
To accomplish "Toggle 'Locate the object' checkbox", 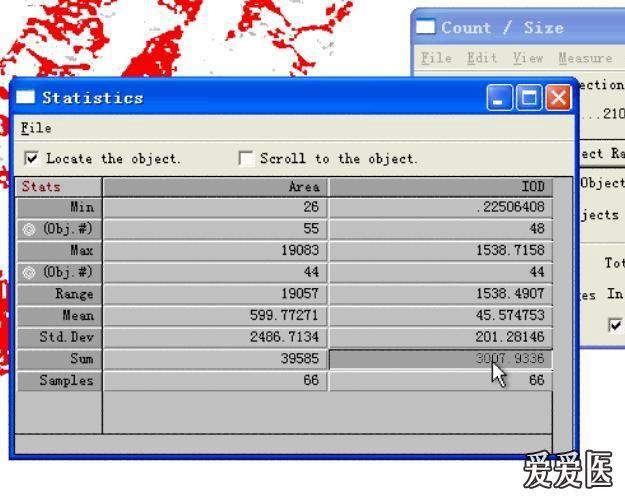I will (32, 158).
